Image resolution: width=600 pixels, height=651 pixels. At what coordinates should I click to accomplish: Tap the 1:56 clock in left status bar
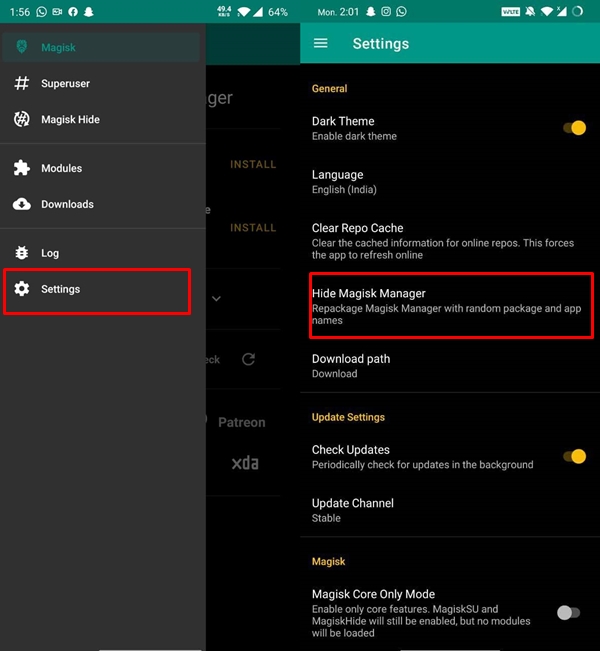click(x=20, y=12)
